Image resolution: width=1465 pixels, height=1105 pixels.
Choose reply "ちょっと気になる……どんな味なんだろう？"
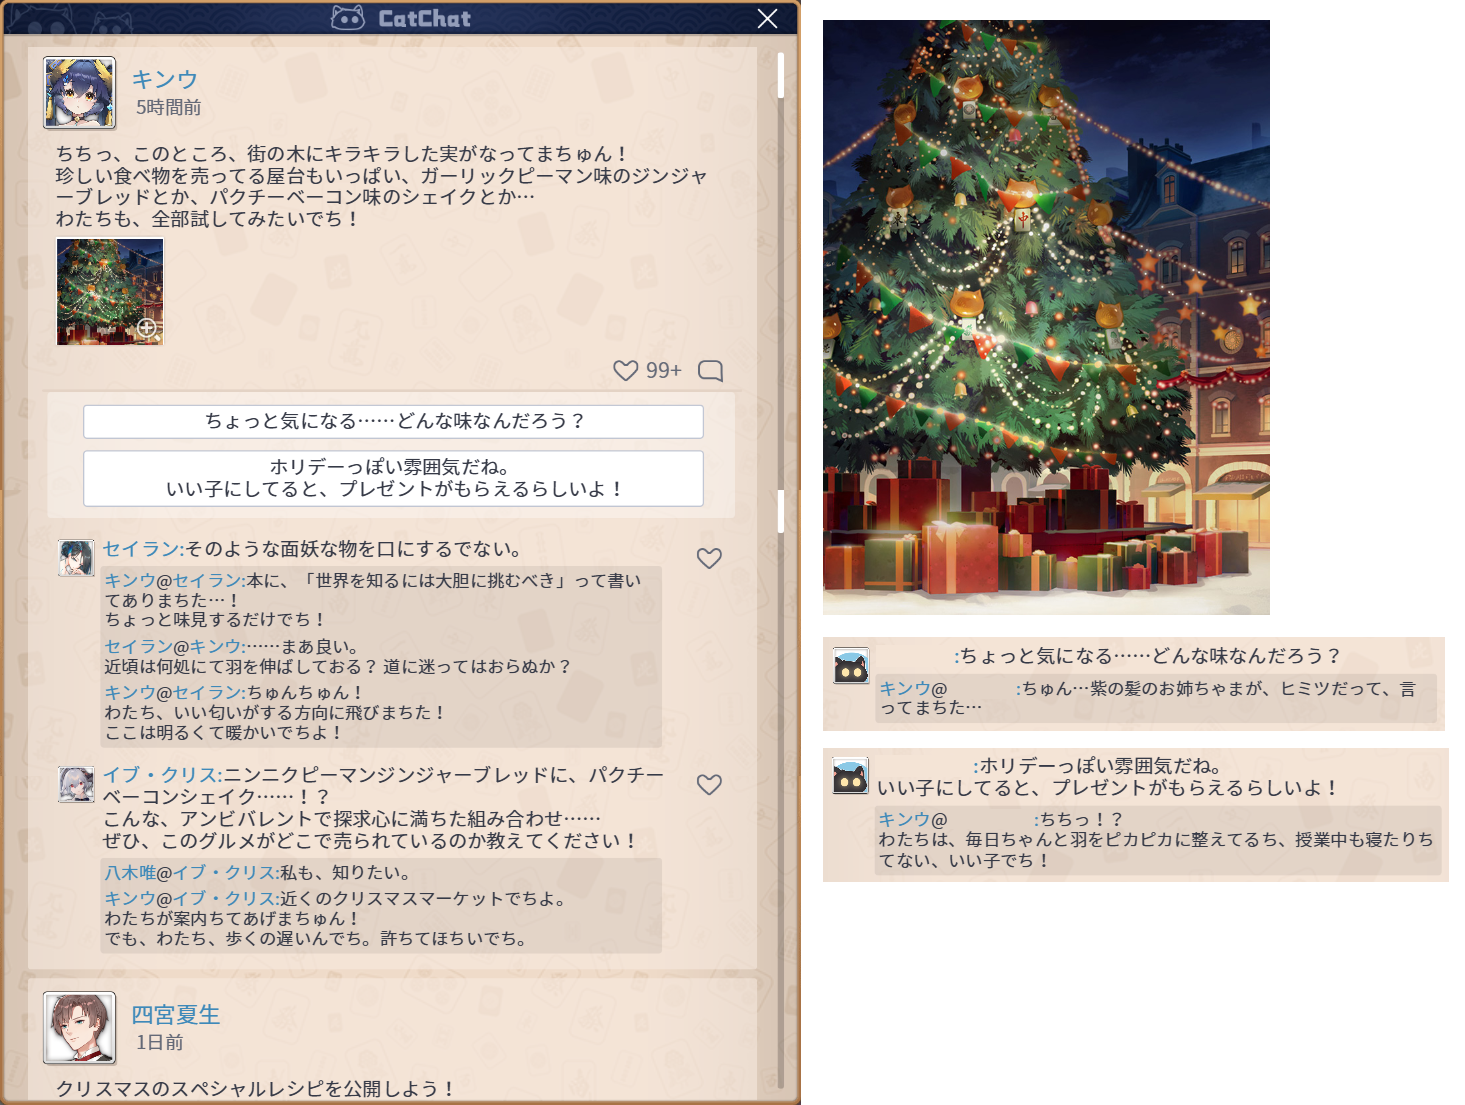pyautogui.click(x=393, y=421)
